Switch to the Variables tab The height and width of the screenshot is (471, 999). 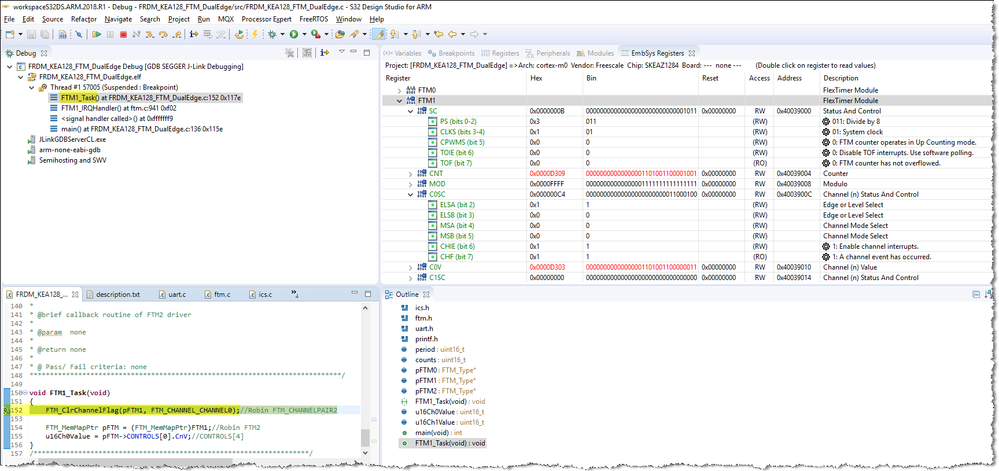[403, 53]
